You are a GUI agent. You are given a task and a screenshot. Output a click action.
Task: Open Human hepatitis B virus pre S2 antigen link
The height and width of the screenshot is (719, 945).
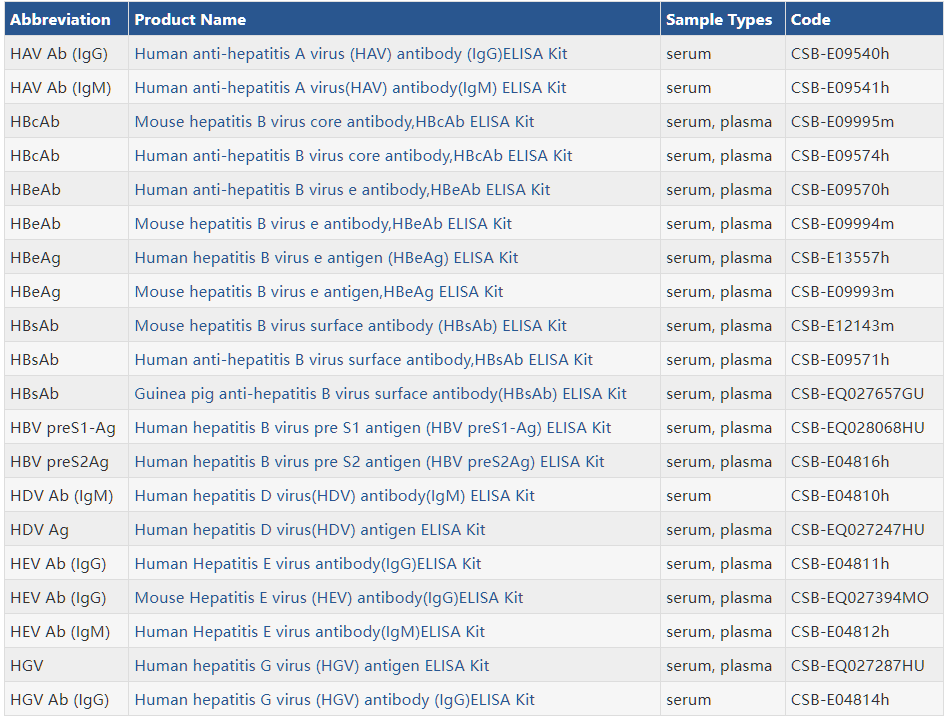point(369,462)
